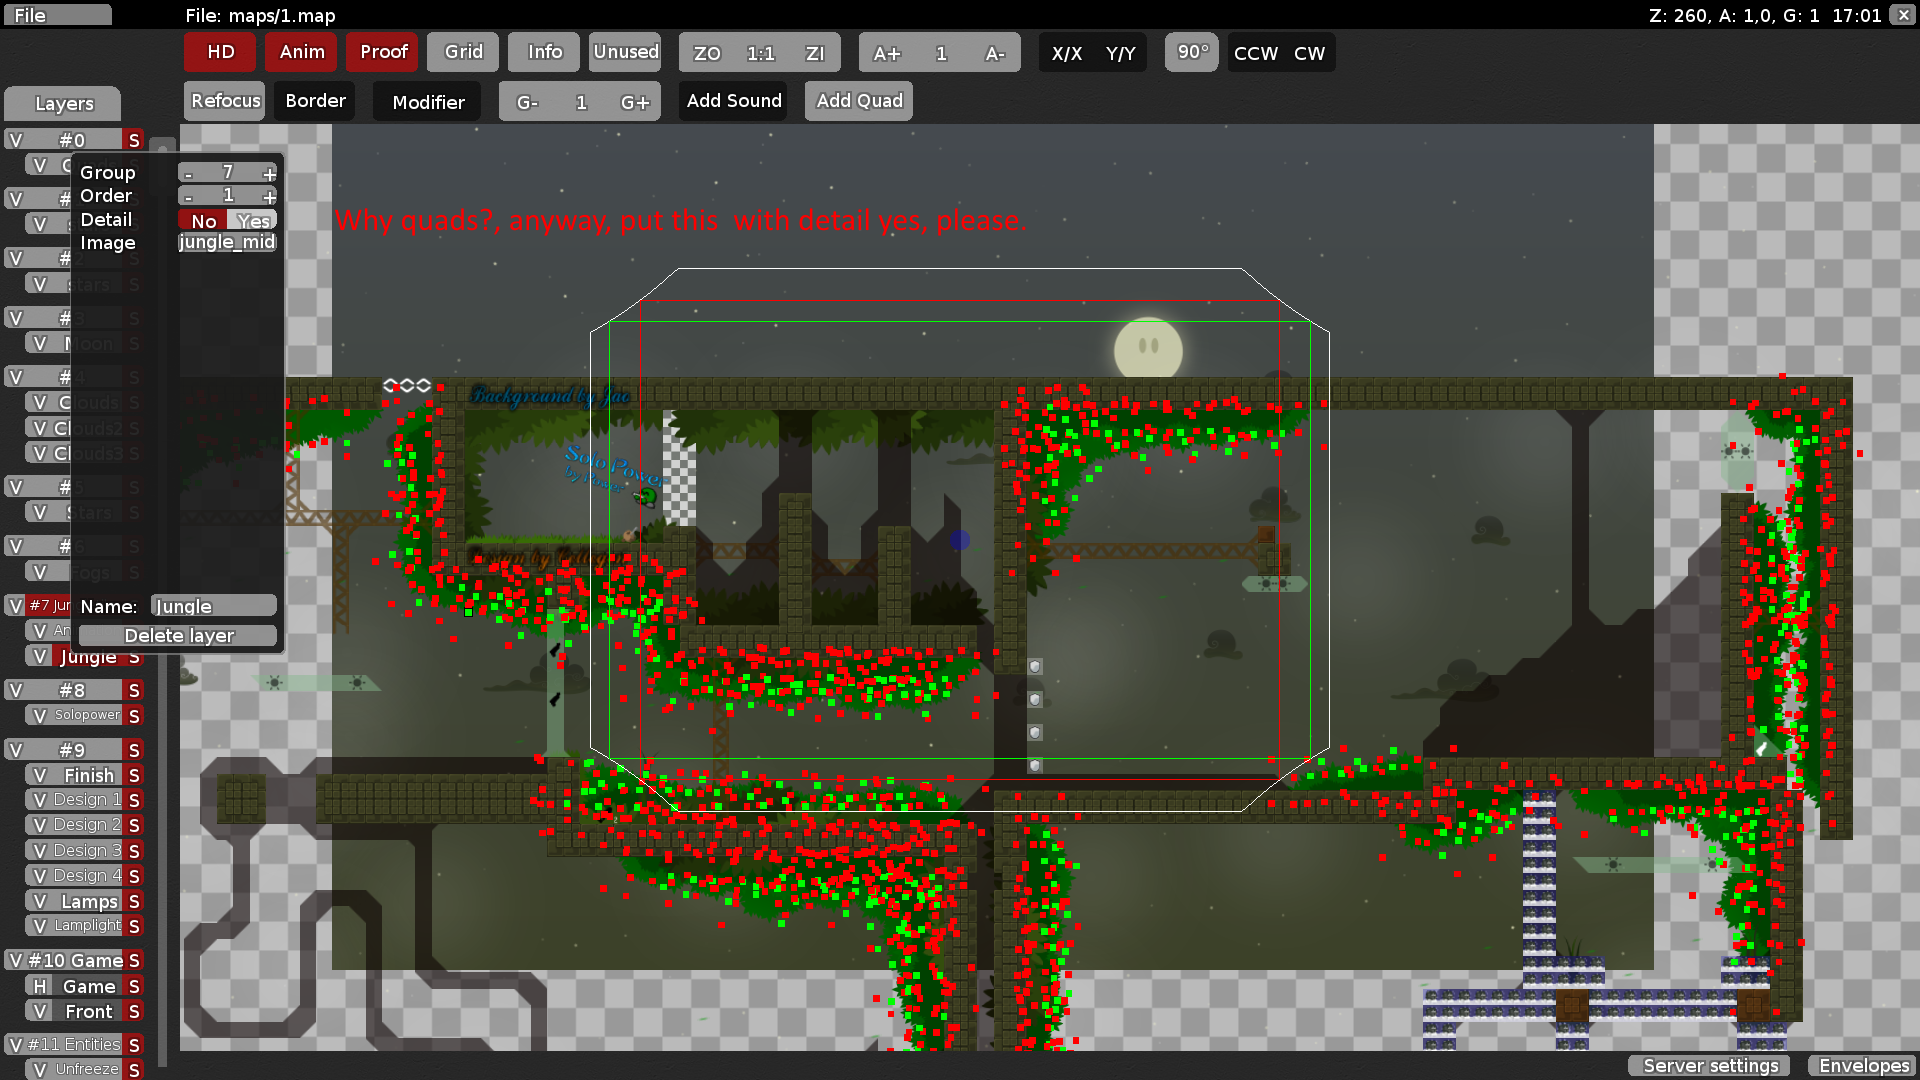The image size is (1920, 1080).
Task: Open the File menu
Action: [56, 15]
